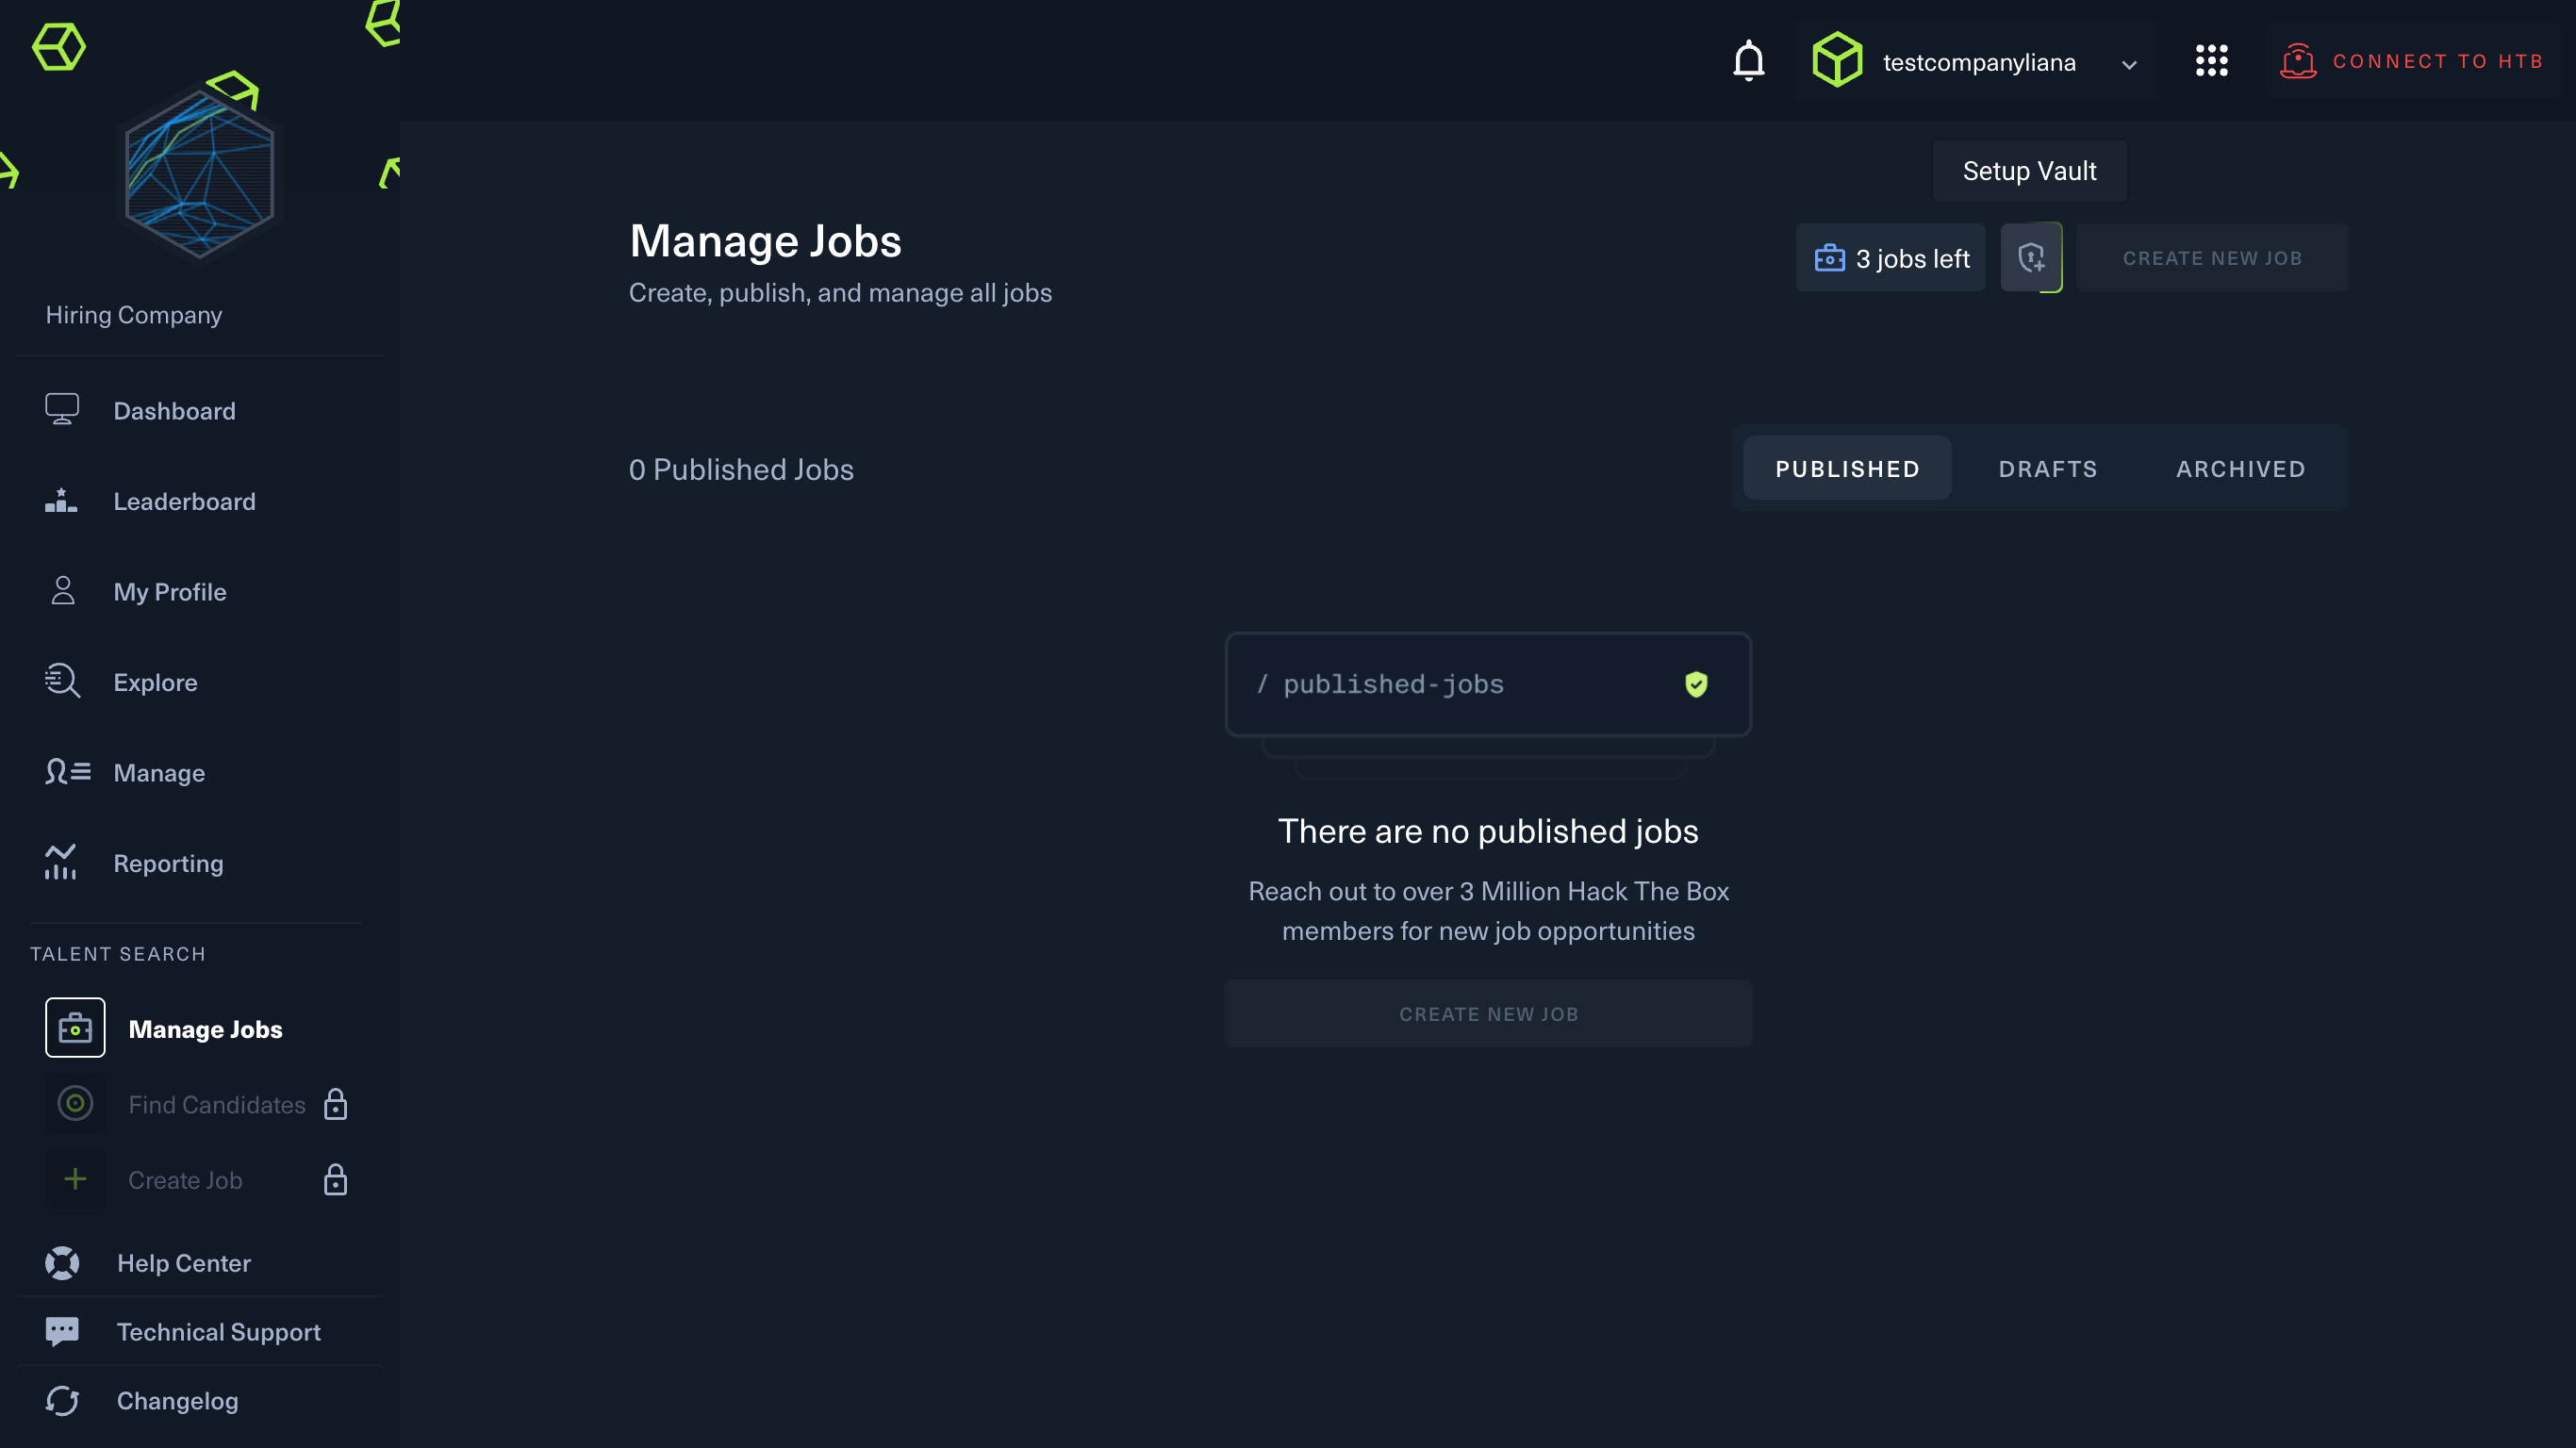
Task: Click the briefcase icon beside 3 jobs left
Action: (1829, 259)
